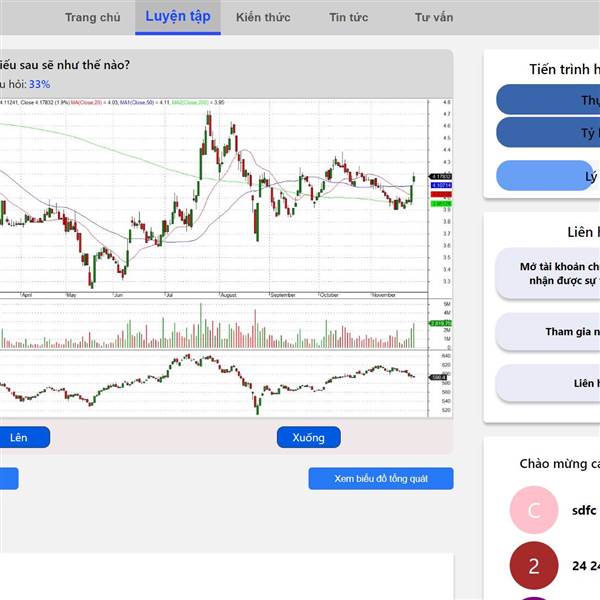Click the green MA value tag

[x=441, y=204]
